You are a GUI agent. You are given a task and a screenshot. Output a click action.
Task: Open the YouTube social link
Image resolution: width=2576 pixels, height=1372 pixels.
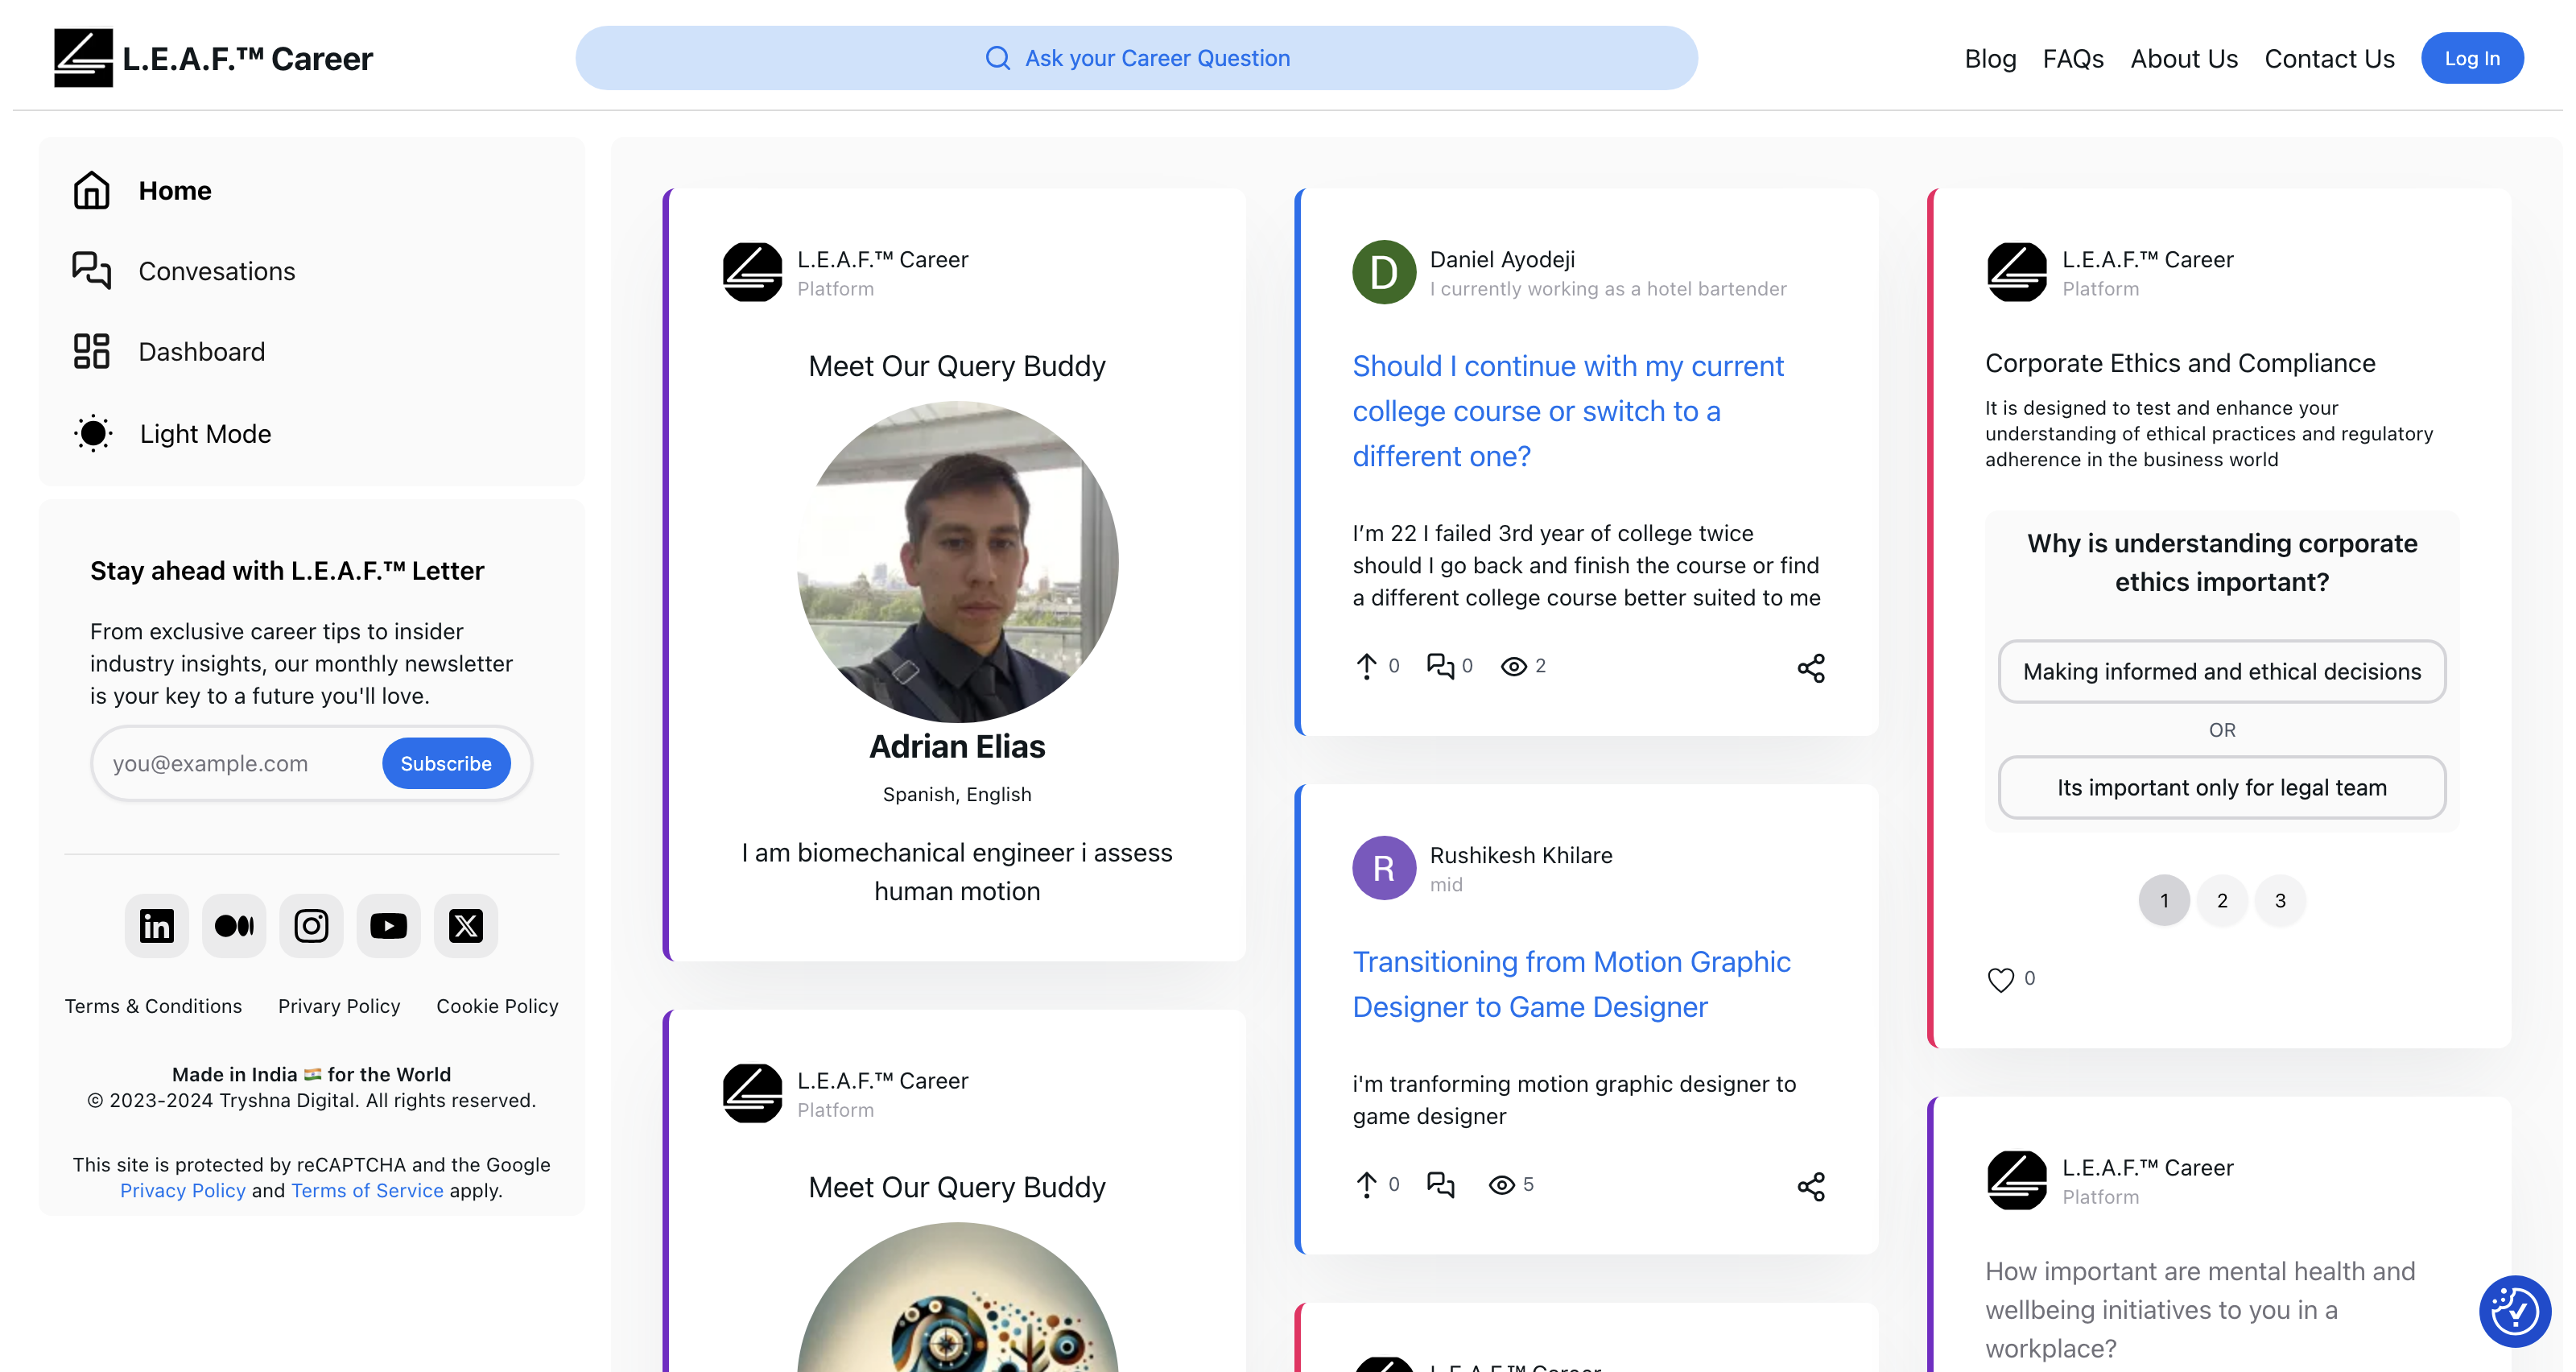(389, 926)
